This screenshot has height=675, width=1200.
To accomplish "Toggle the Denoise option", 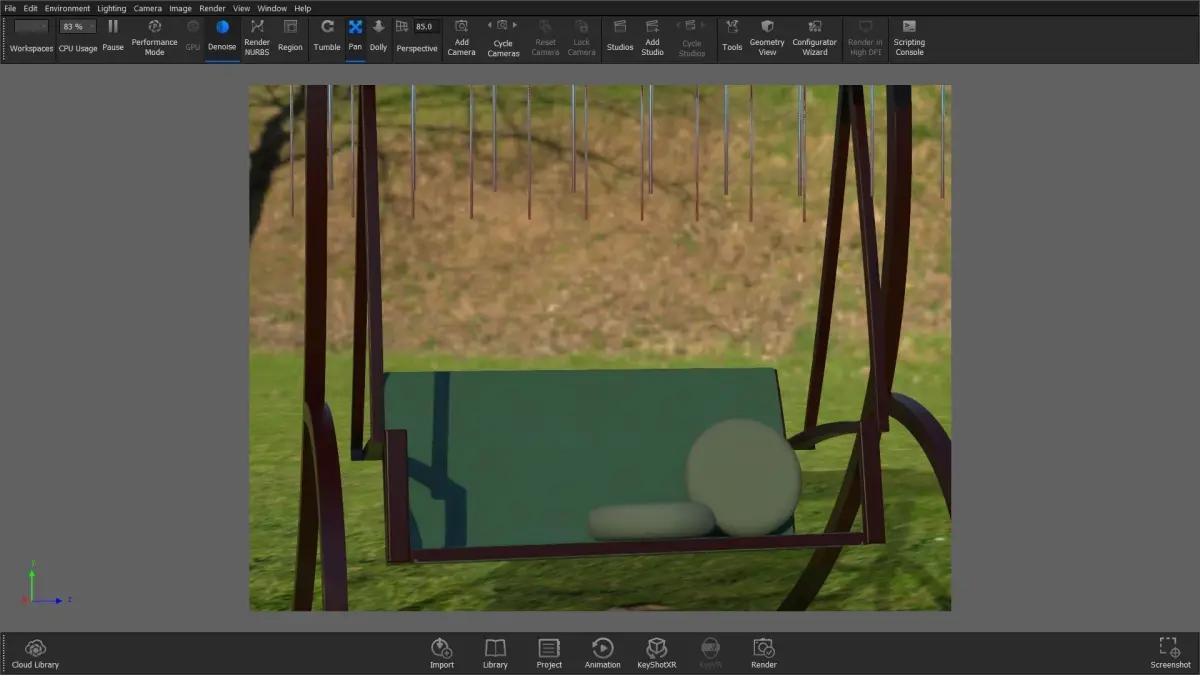I will [x=222, y=36].
